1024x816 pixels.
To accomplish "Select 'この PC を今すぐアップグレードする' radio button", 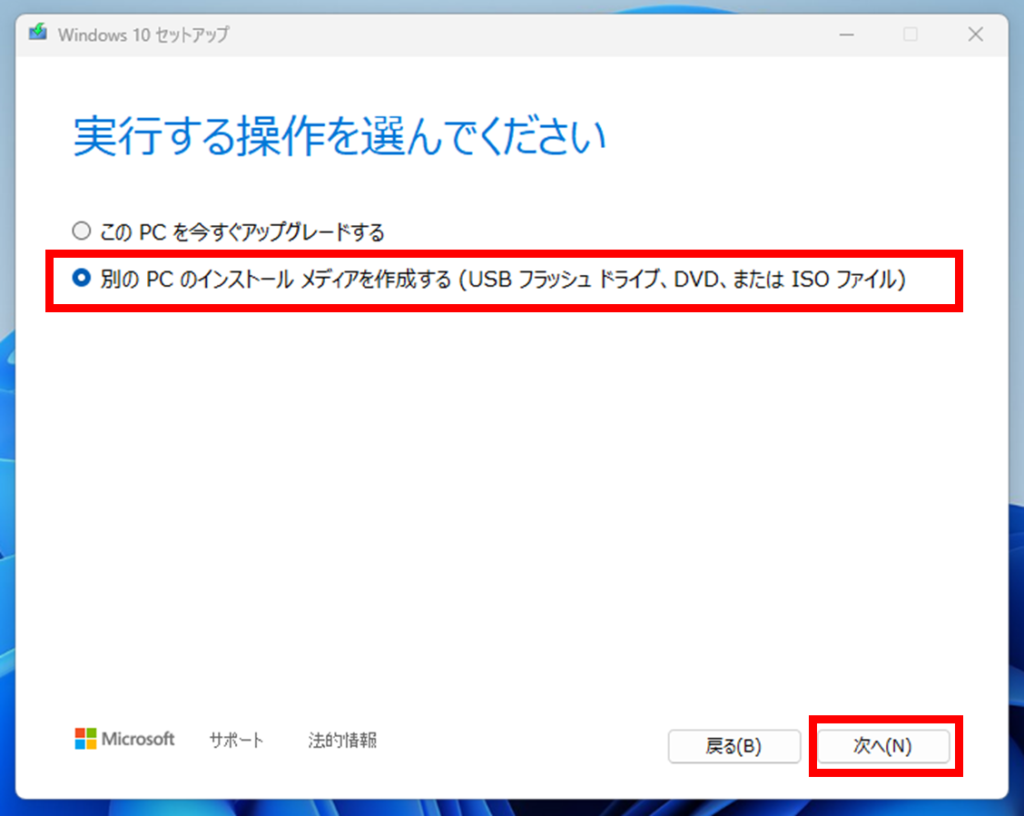I will click(81, 231).
